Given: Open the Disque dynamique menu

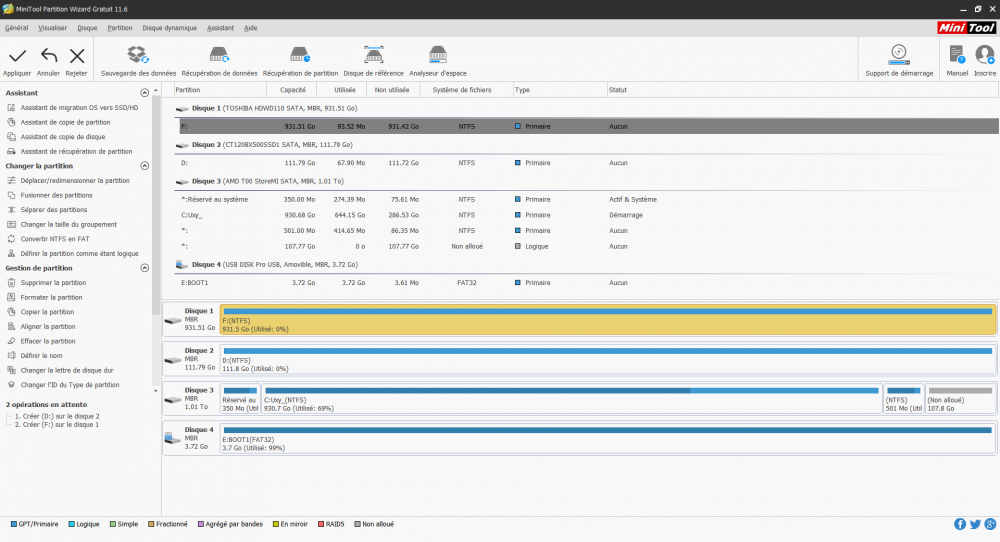Looking at the screenshot, I should pos(170,28).
